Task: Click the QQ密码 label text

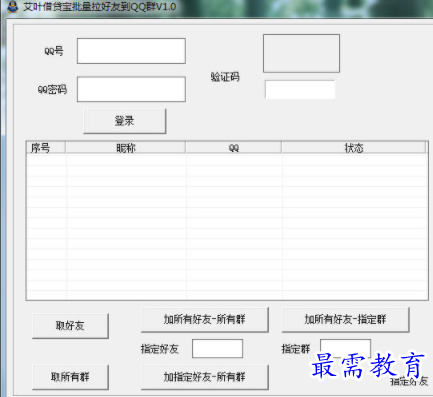Action: coord(52,89)
